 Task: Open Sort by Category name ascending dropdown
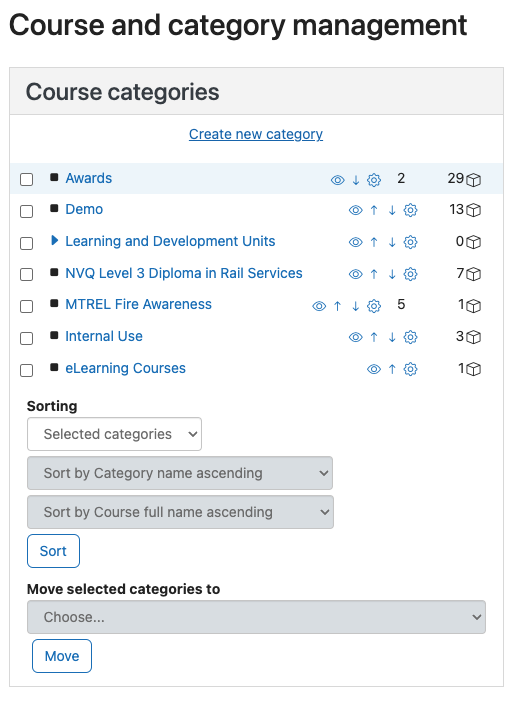coord(180,473)
